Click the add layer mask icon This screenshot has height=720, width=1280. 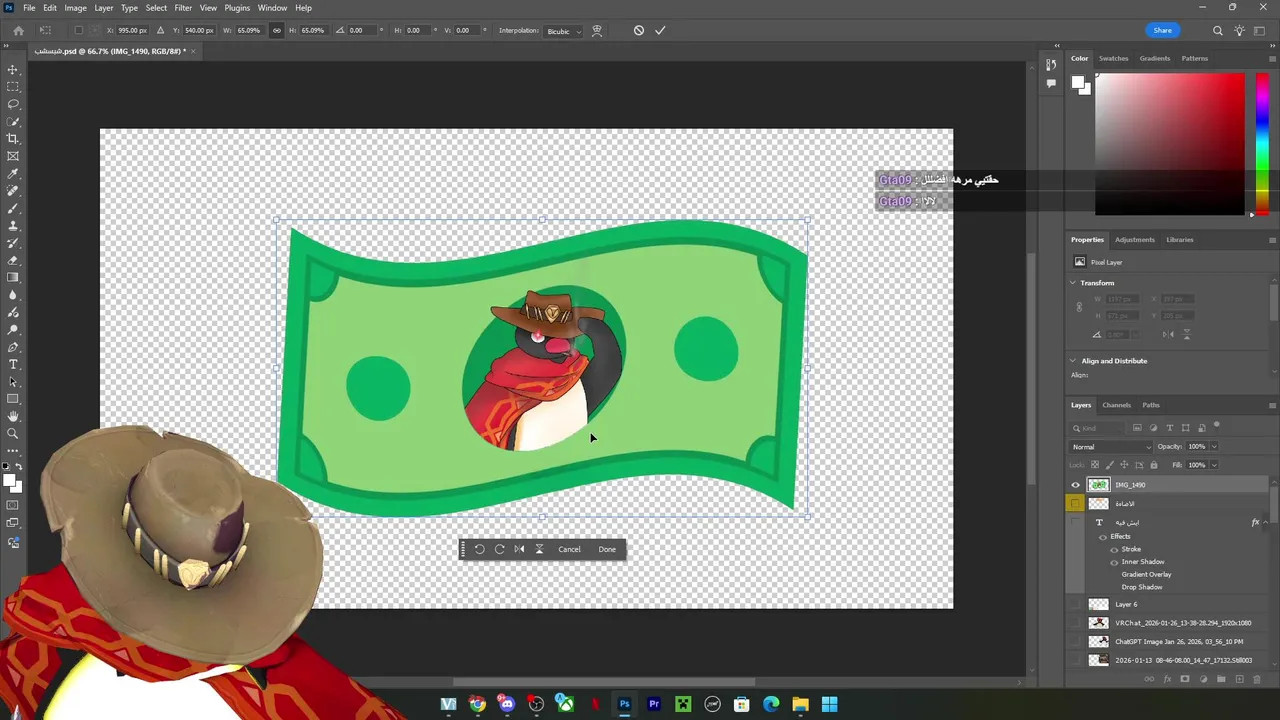(1185, 679)
